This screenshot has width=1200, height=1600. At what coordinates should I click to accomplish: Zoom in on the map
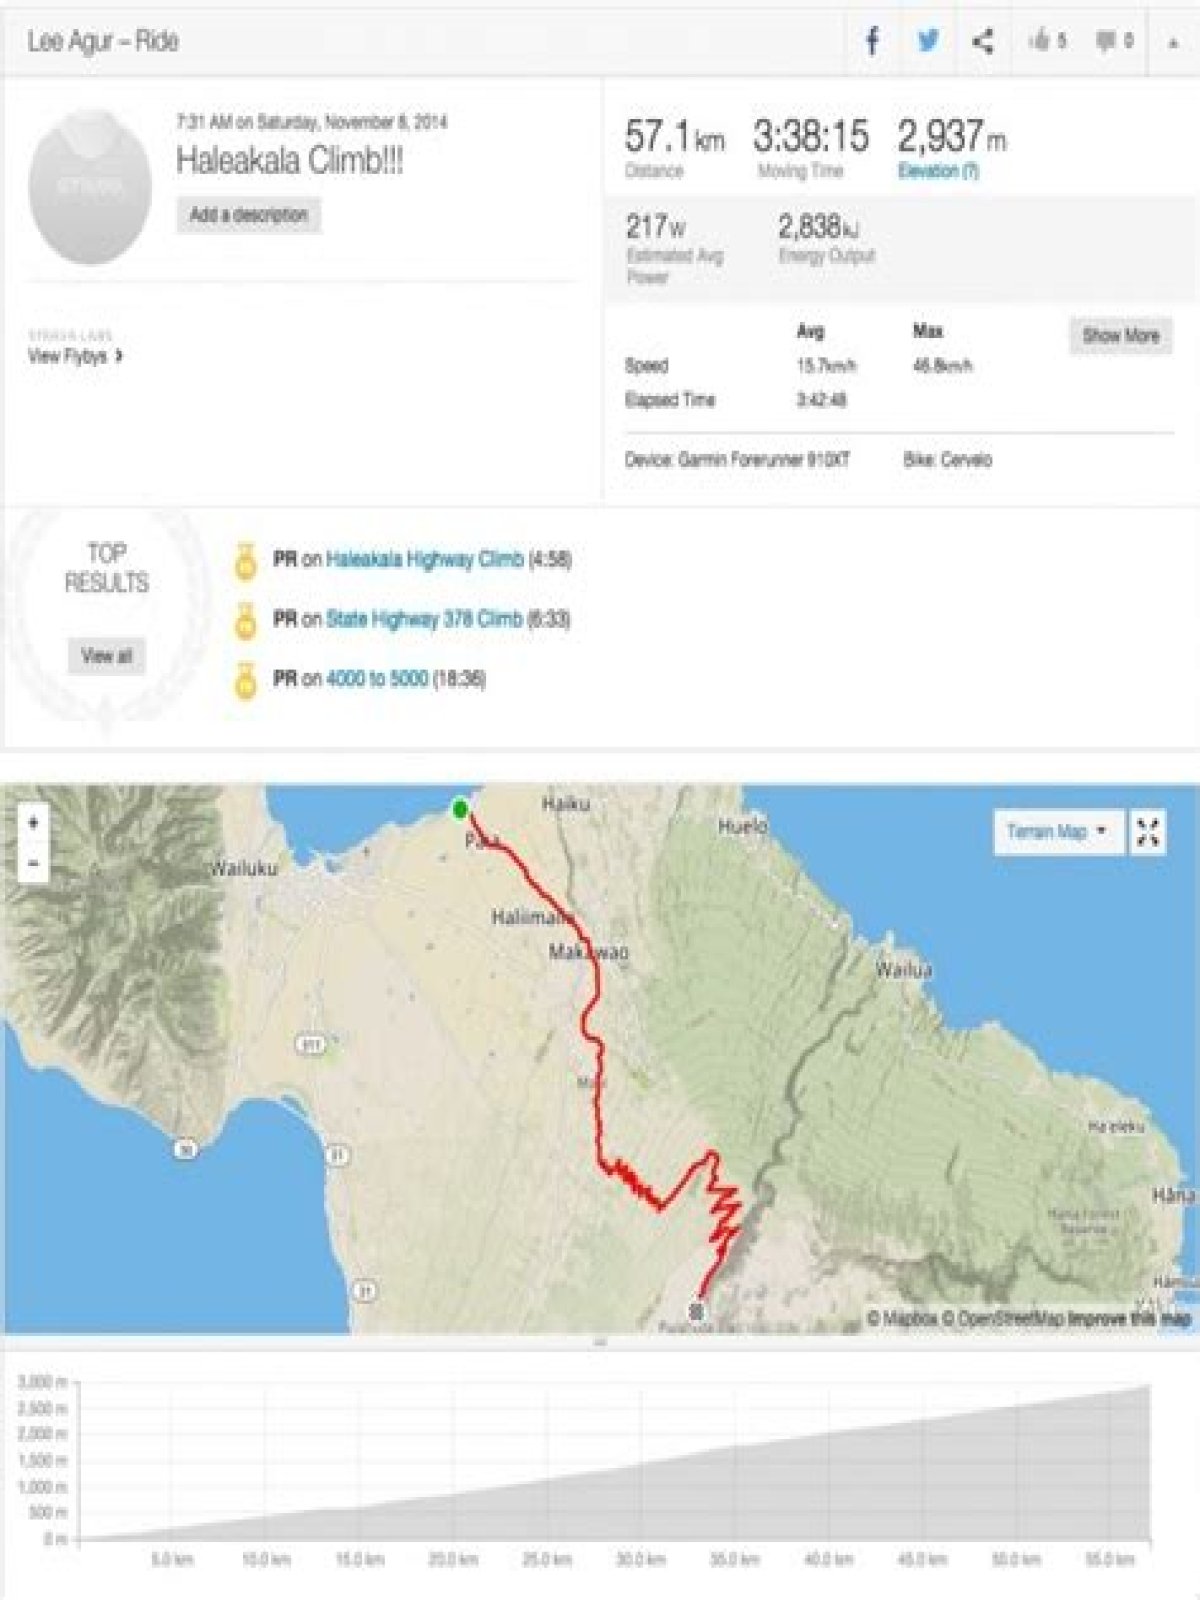click(34, 822)
